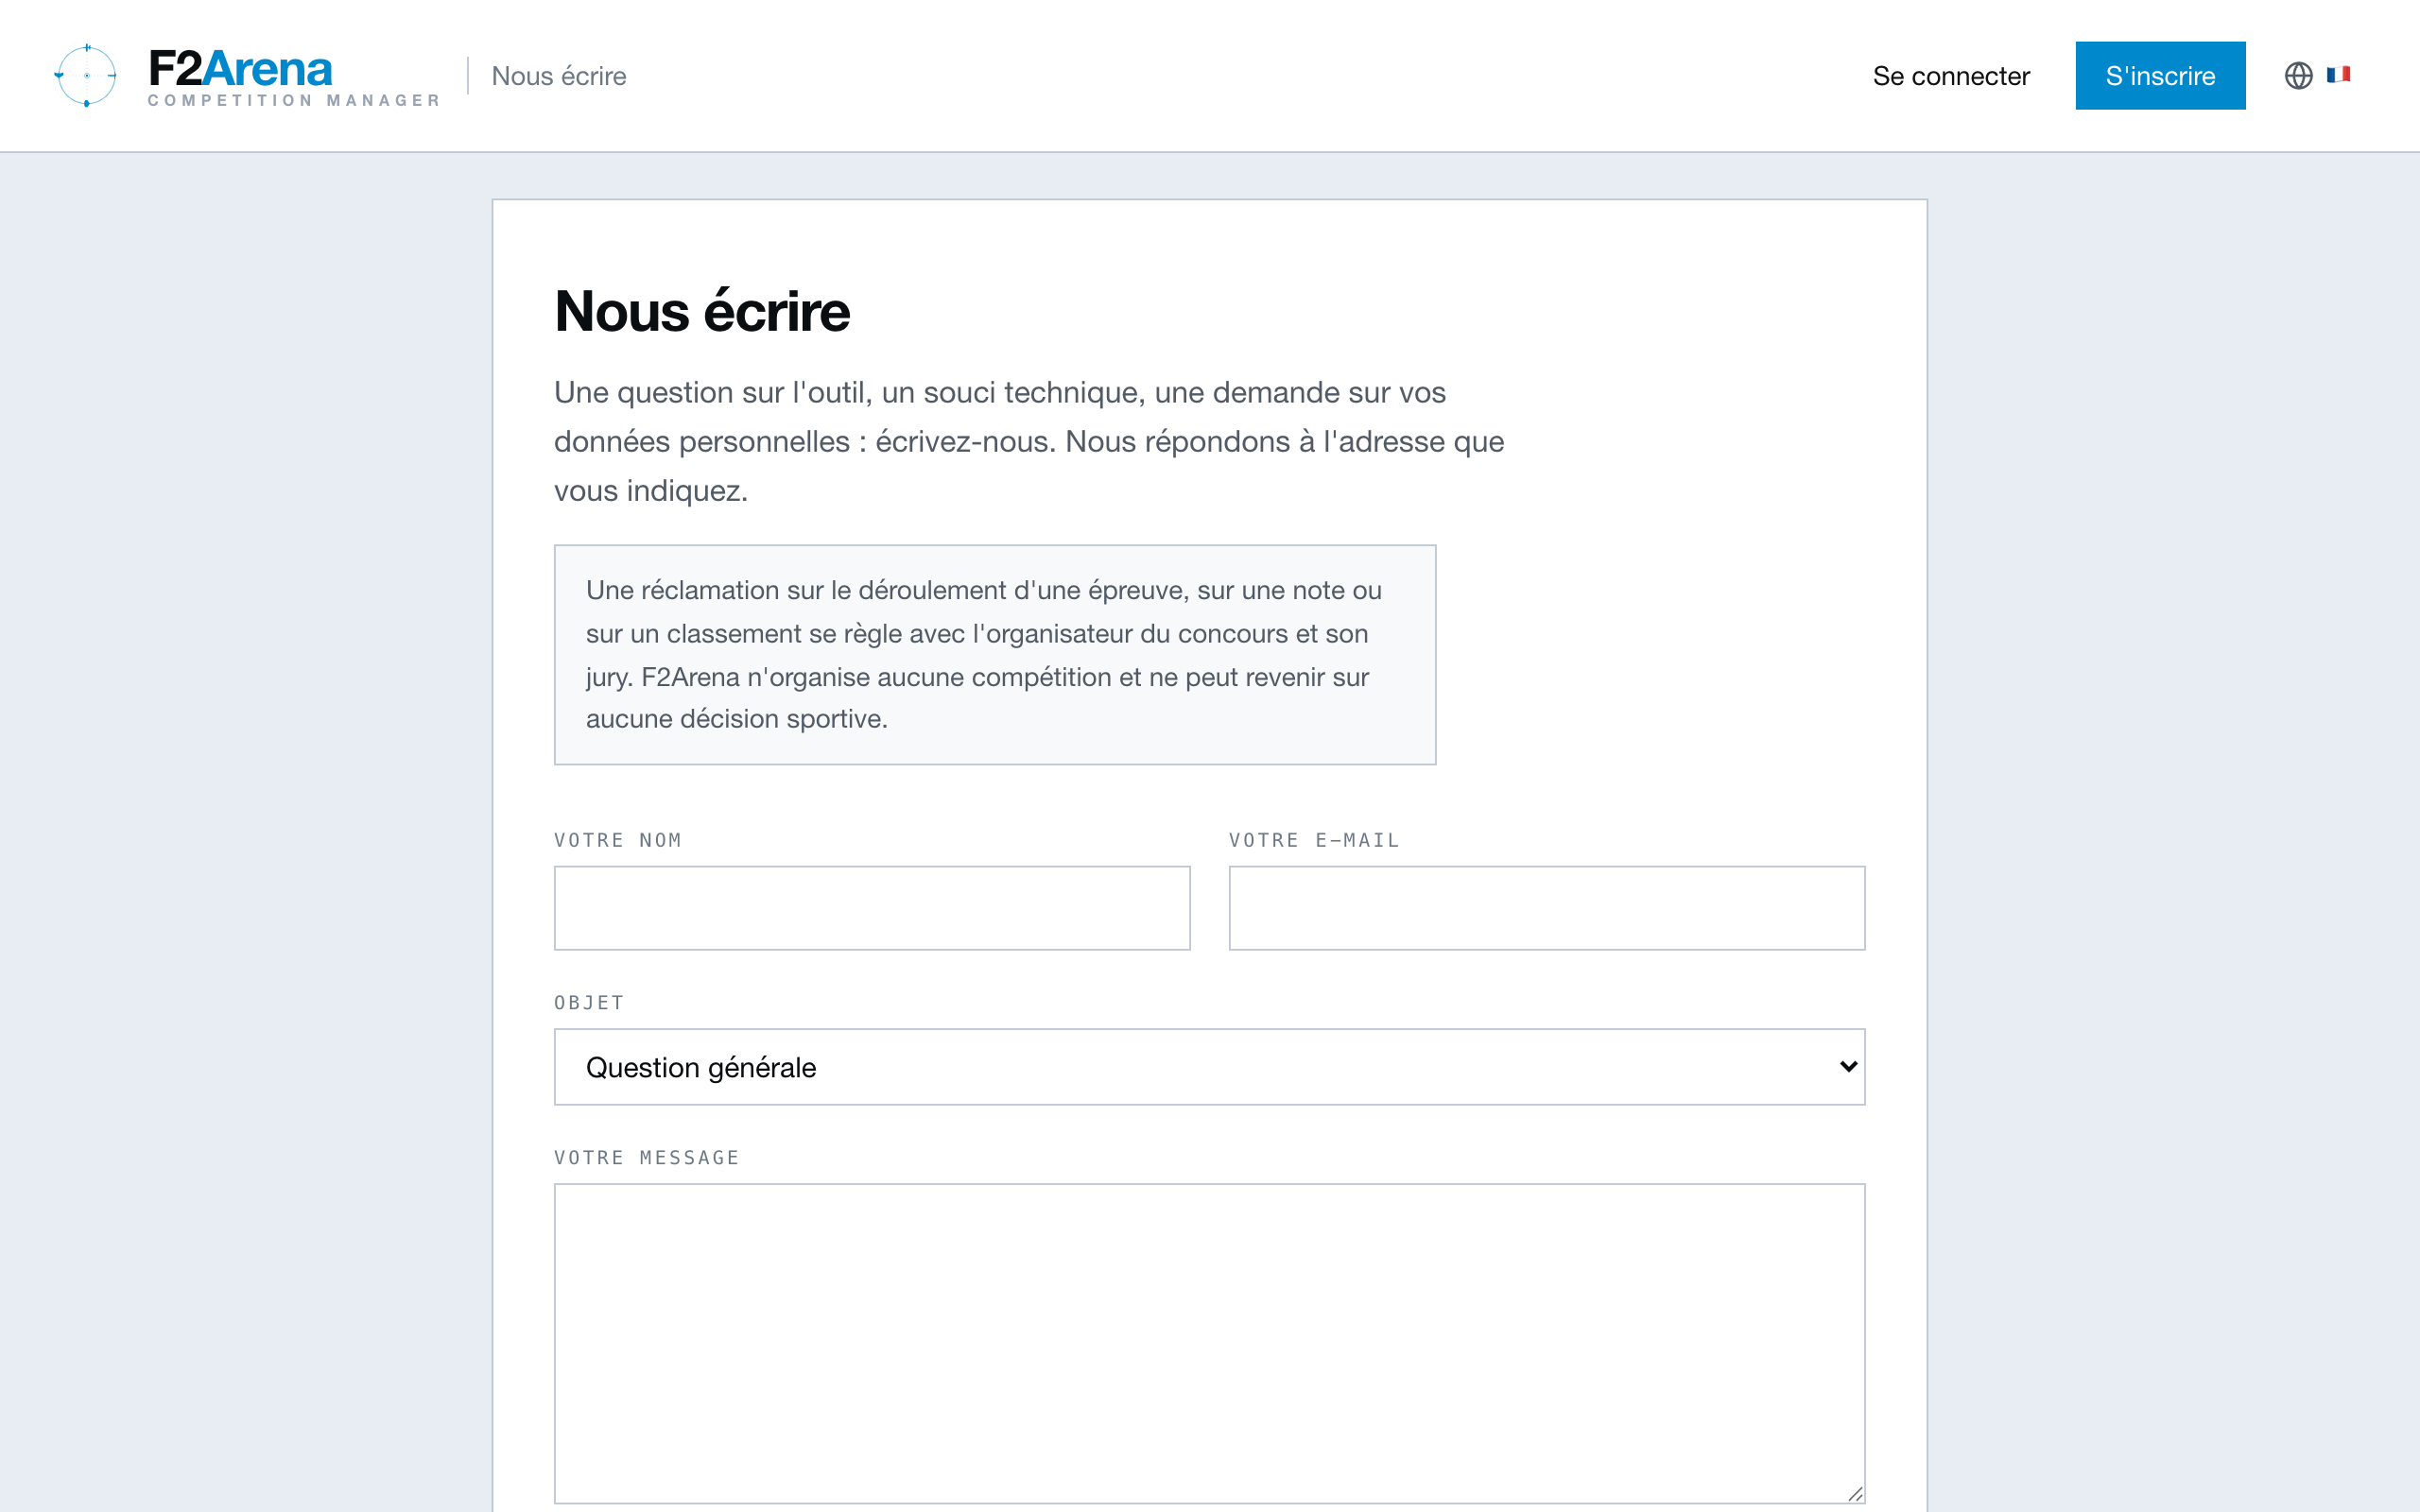Click the message textarea resize handle

click(x=1855, y=1494)
